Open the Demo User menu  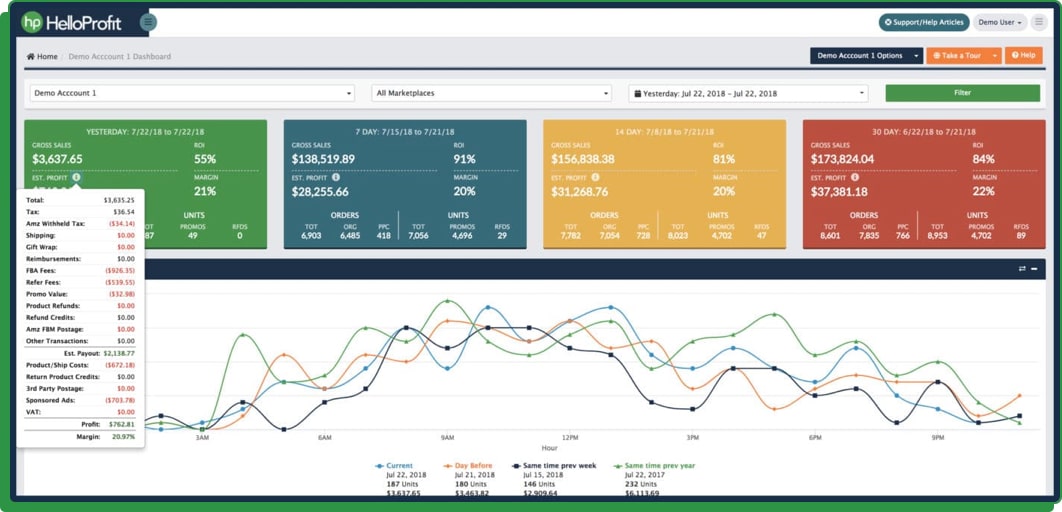(x=1000, y=22)
